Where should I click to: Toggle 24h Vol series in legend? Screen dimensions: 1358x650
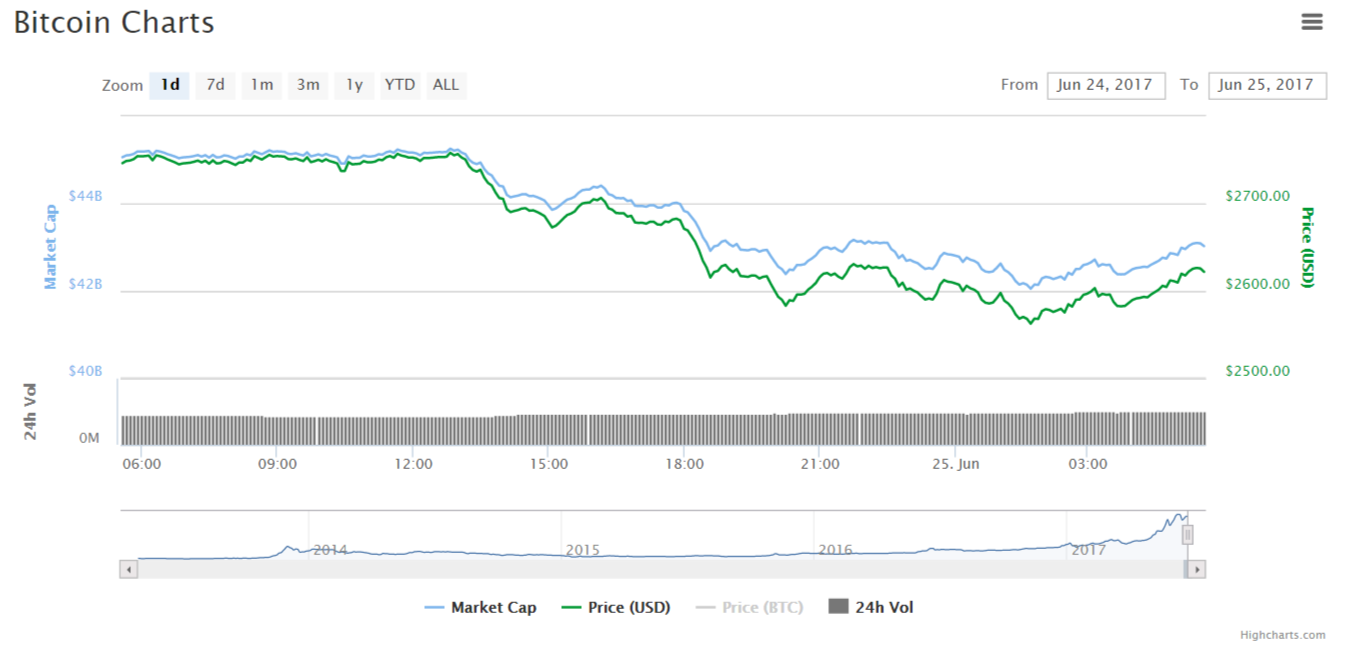click(x=871, y=607)
